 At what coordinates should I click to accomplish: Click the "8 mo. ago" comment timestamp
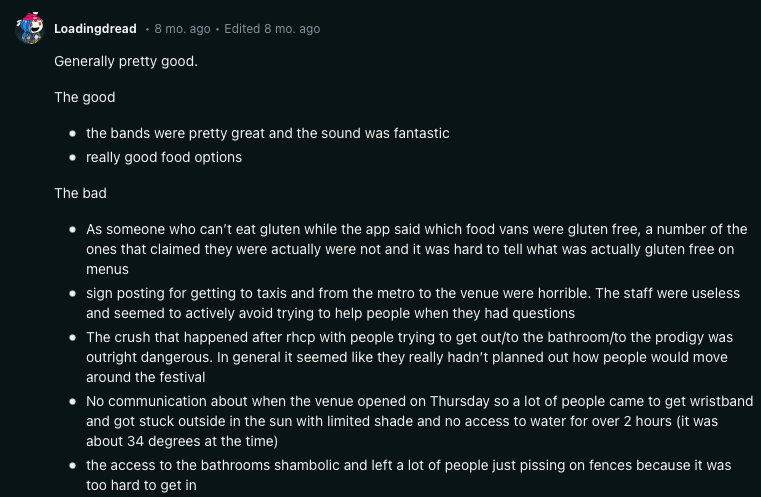tap(182, 29)
